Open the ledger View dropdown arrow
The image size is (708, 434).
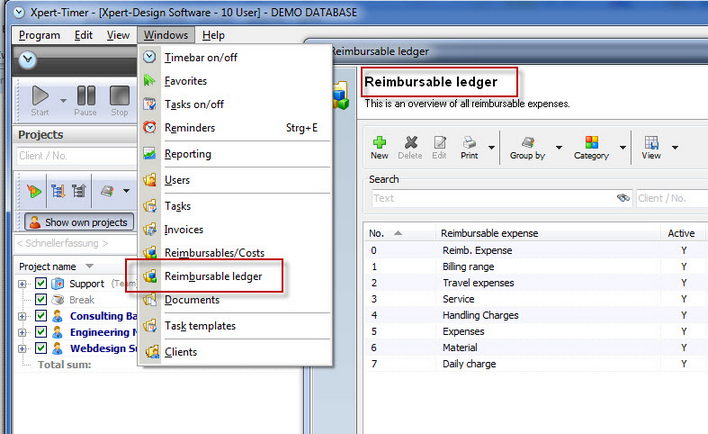[675, 148]
